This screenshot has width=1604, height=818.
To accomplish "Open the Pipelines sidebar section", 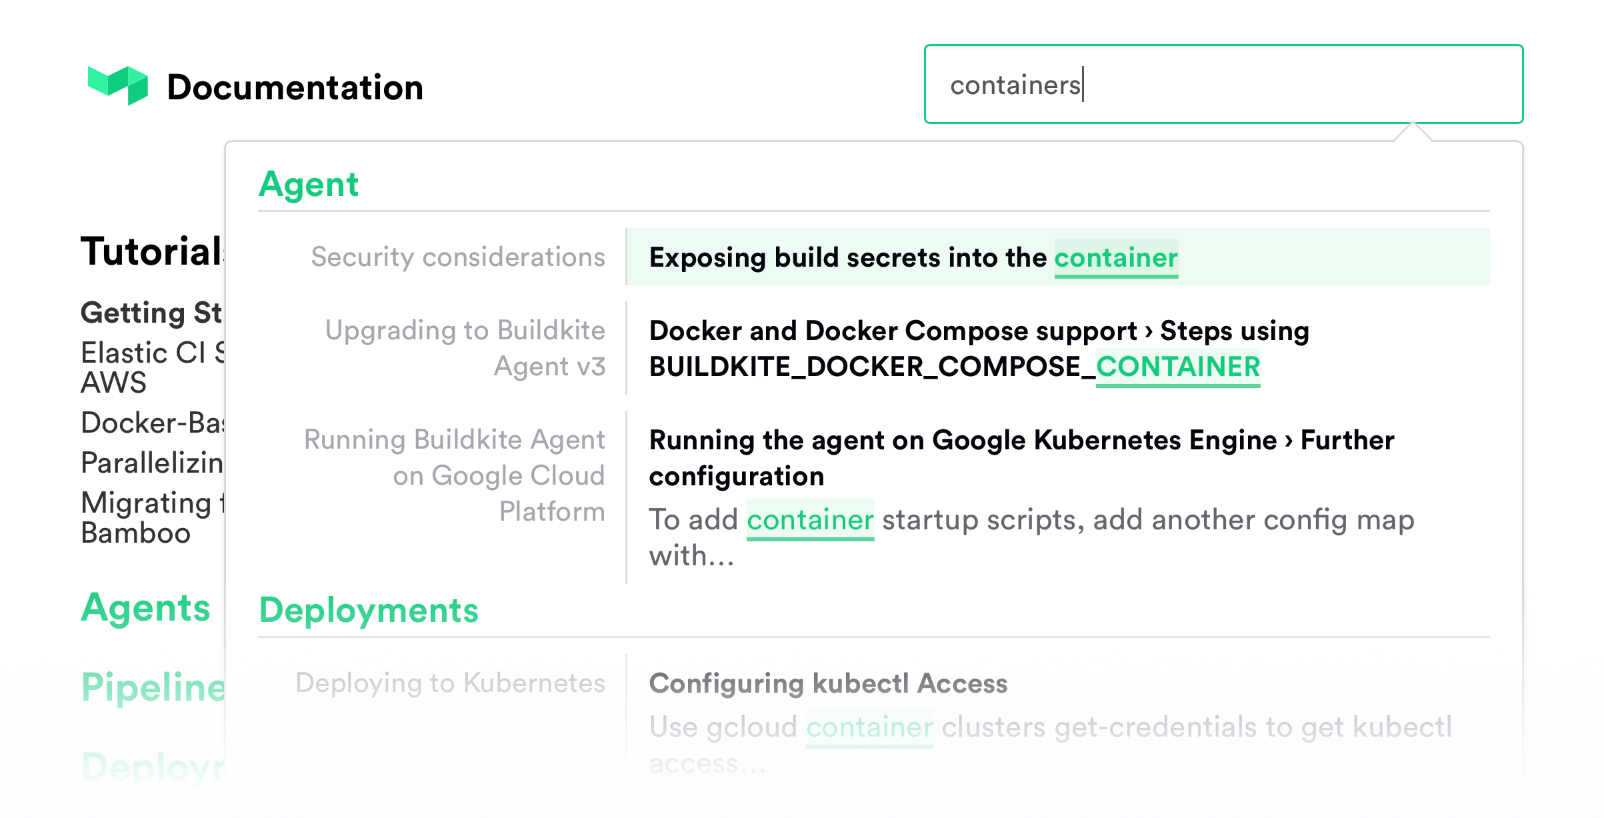I will tap(153, 688).
